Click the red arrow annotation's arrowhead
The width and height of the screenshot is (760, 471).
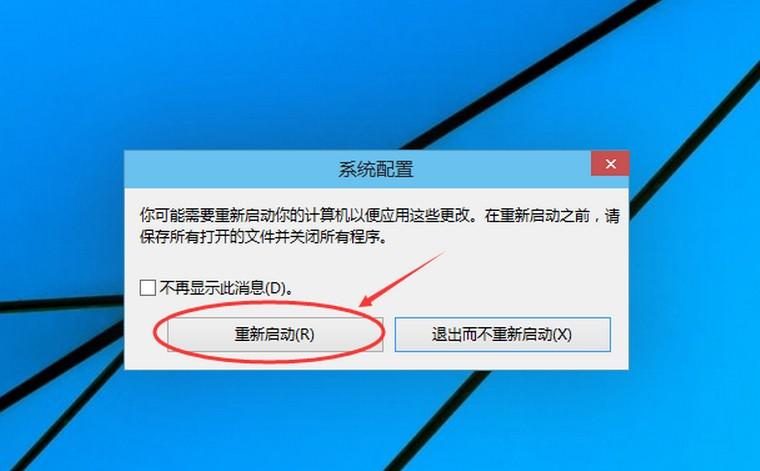click(366, 300)
